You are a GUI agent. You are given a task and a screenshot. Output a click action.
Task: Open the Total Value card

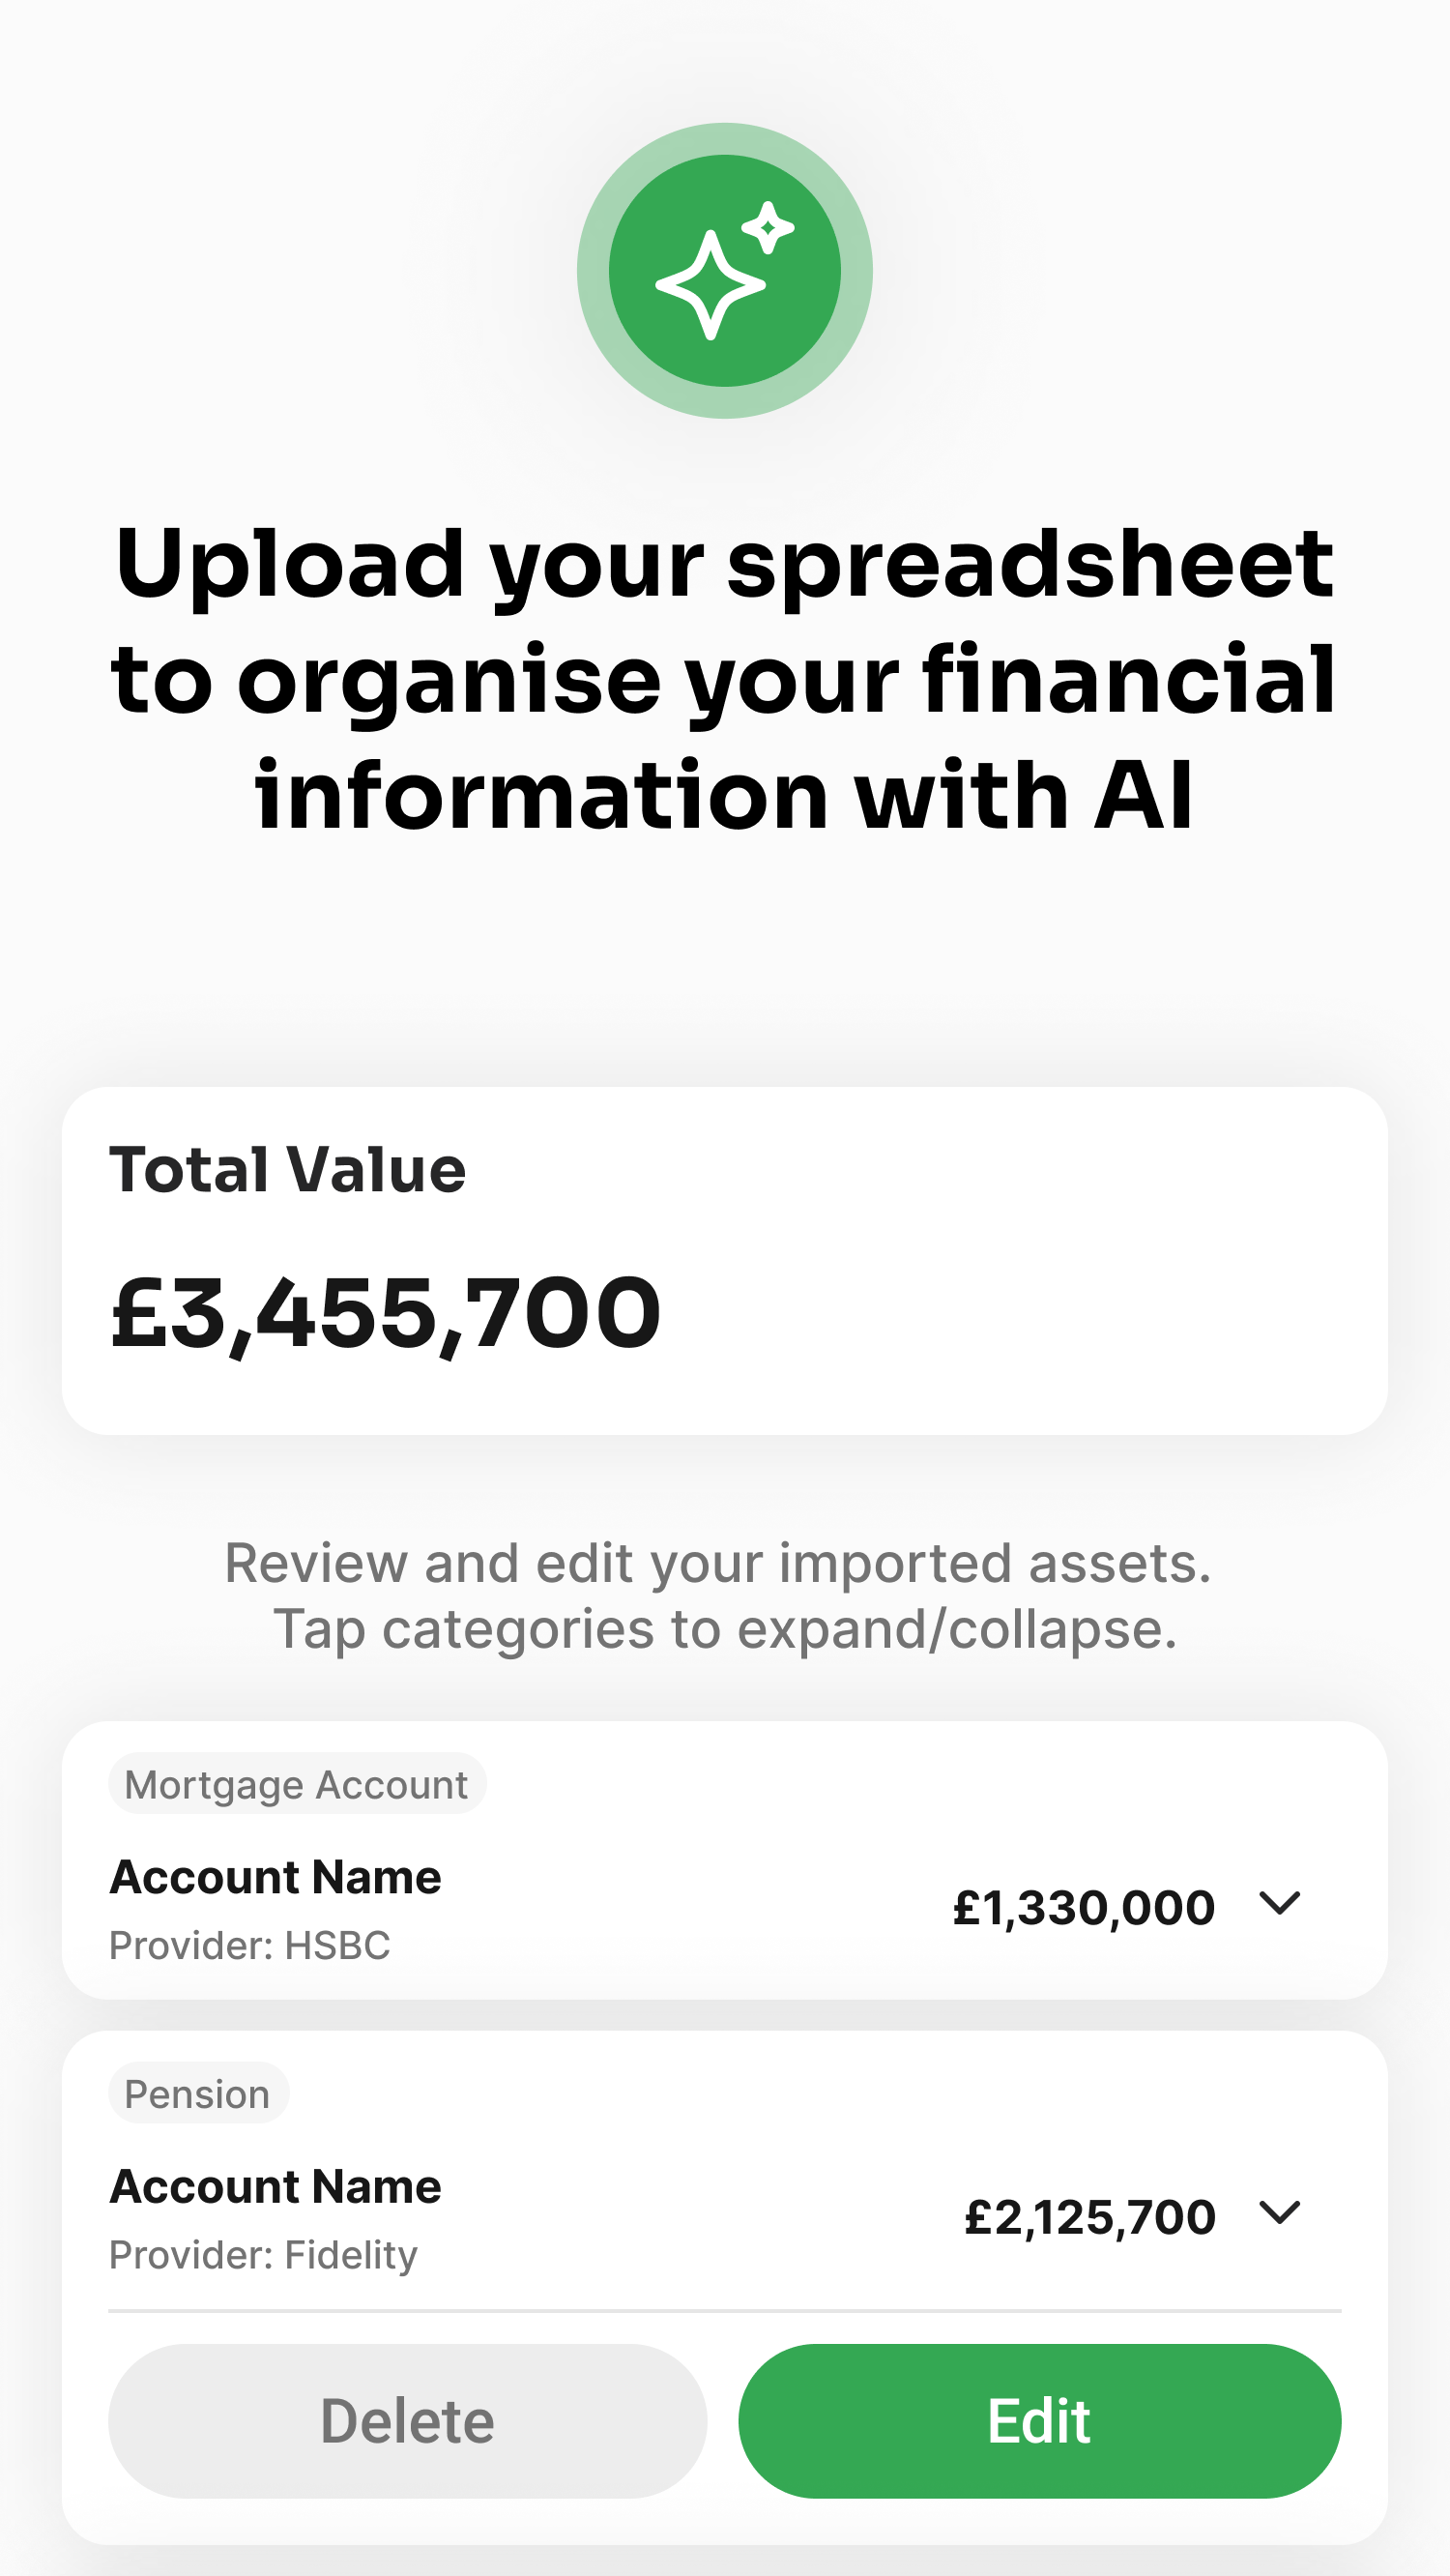coord(725,1260)
